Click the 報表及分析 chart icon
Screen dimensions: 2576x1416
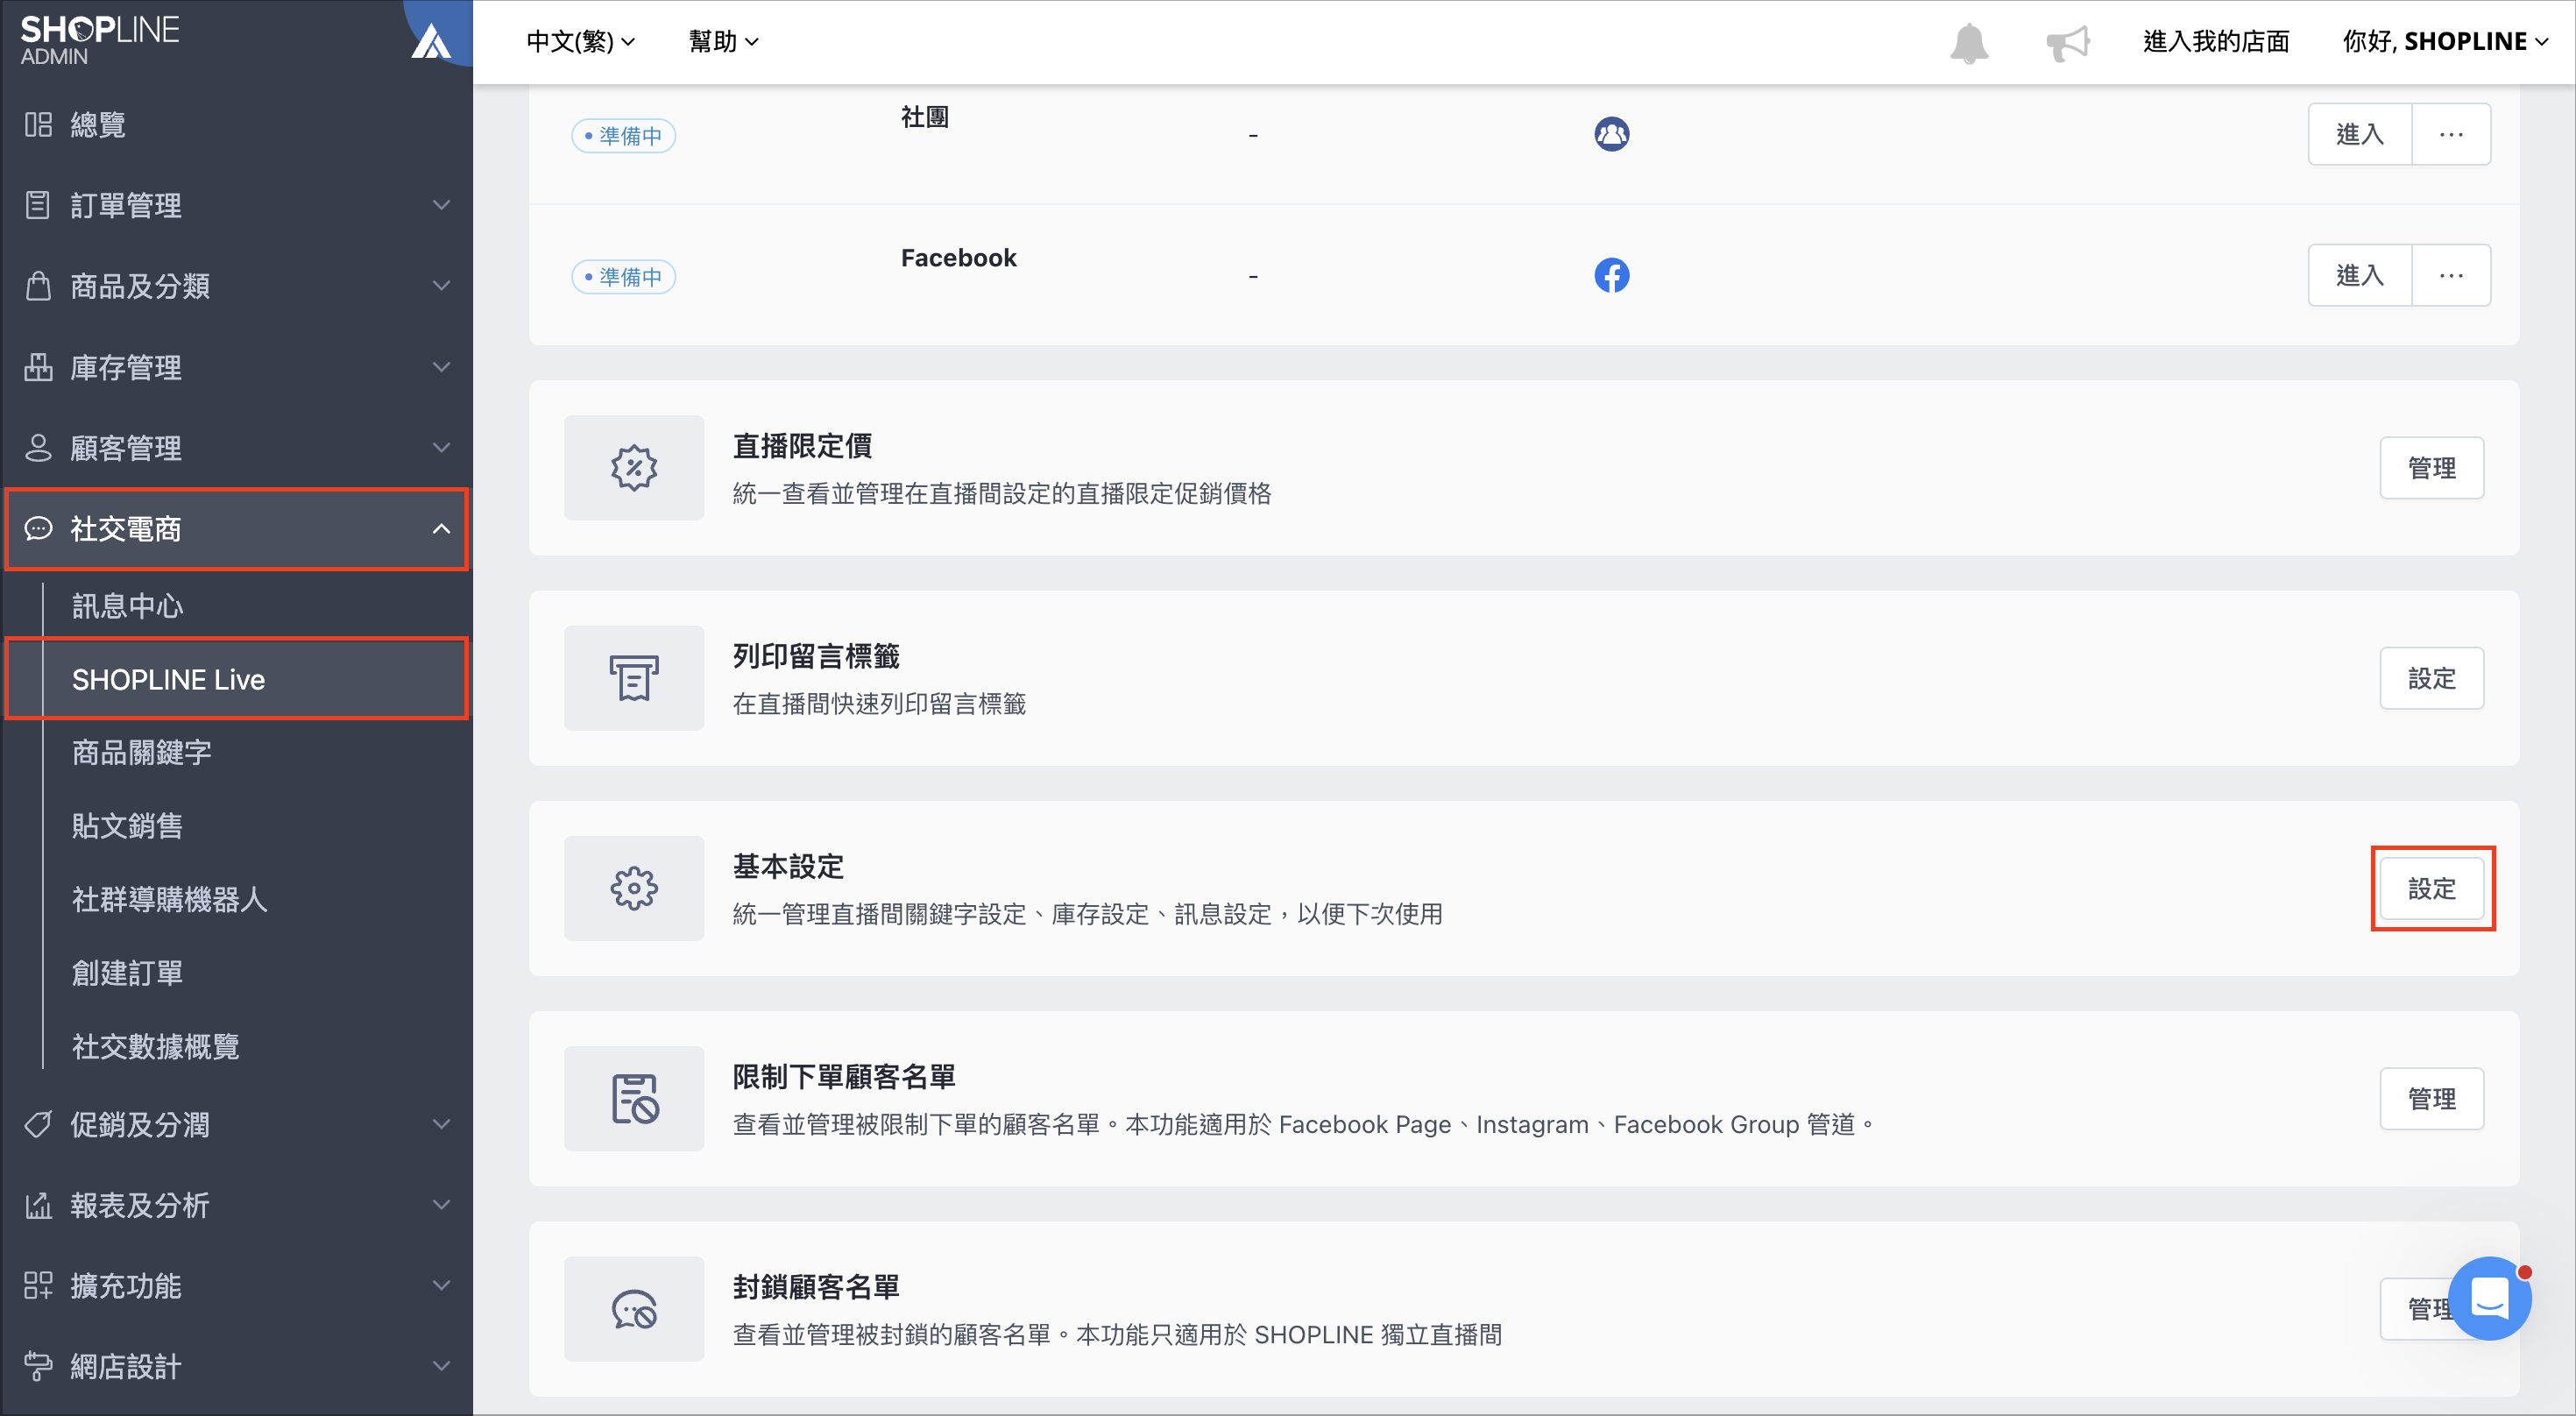tap(38, 1205)
